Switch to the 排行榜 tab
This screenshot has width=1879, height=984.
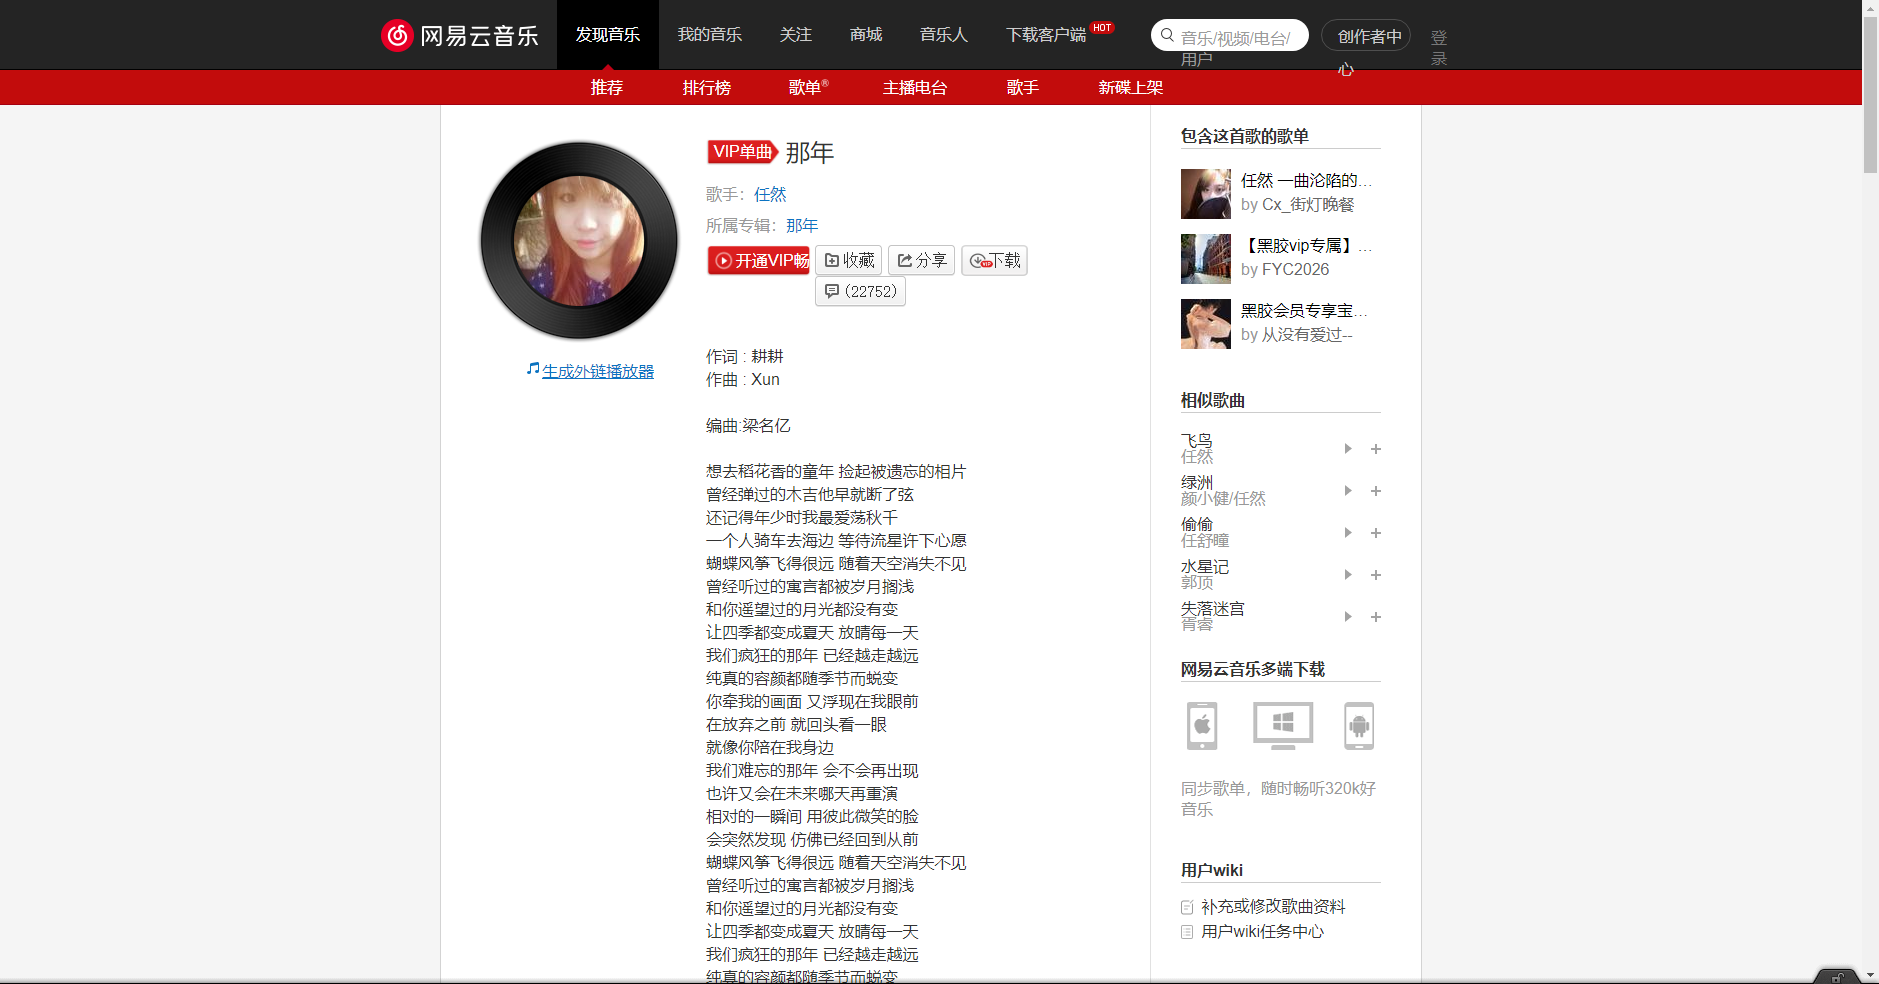[x=706, y=87]
